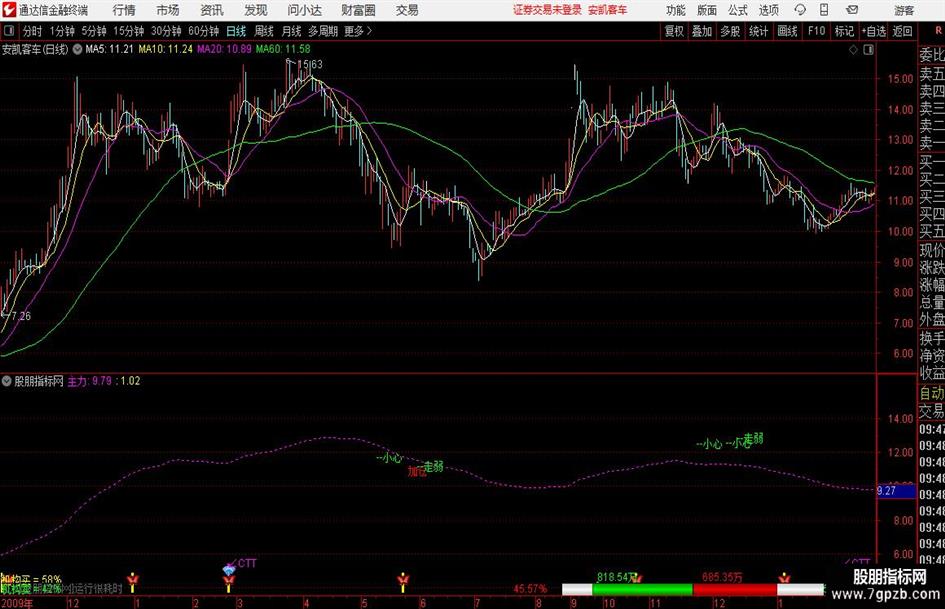945x609 pixels.
Task: Open the headset customer service icon
Action: pyautogui.click(x=800, y=10)
